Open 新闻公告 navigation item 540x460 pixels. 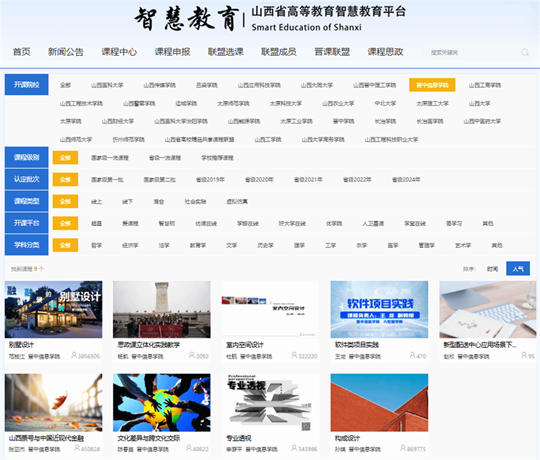coord(65,52)
